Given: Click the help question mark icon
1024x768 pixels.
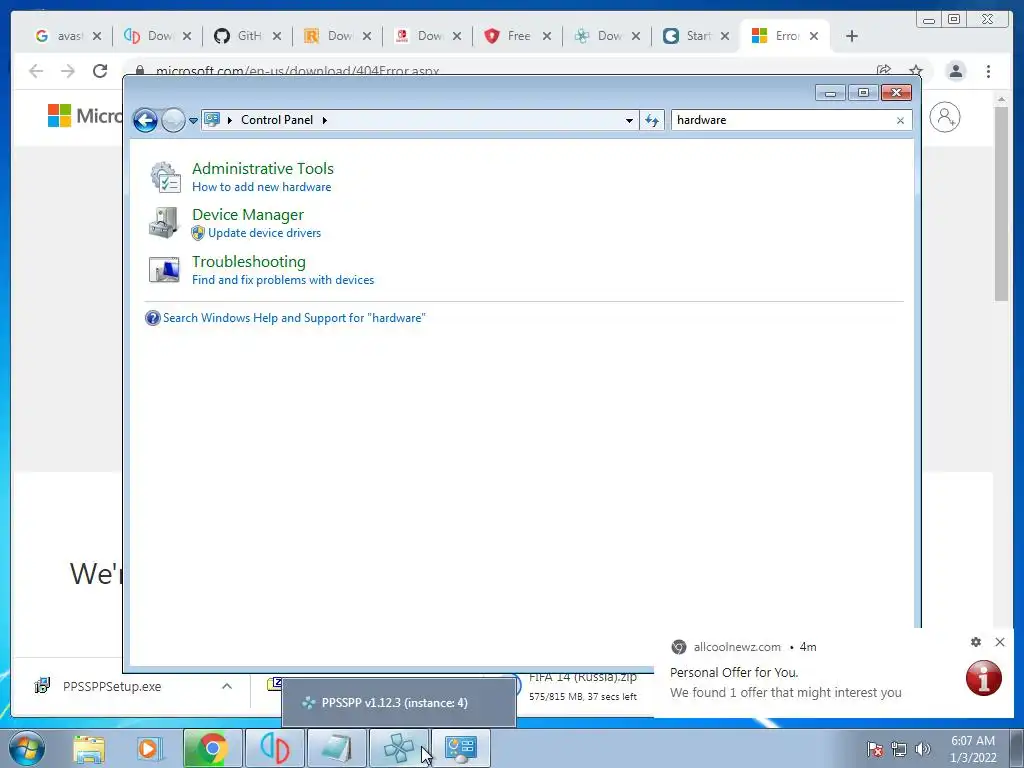Looking at the screenshot, I should (x=153, y=318).
